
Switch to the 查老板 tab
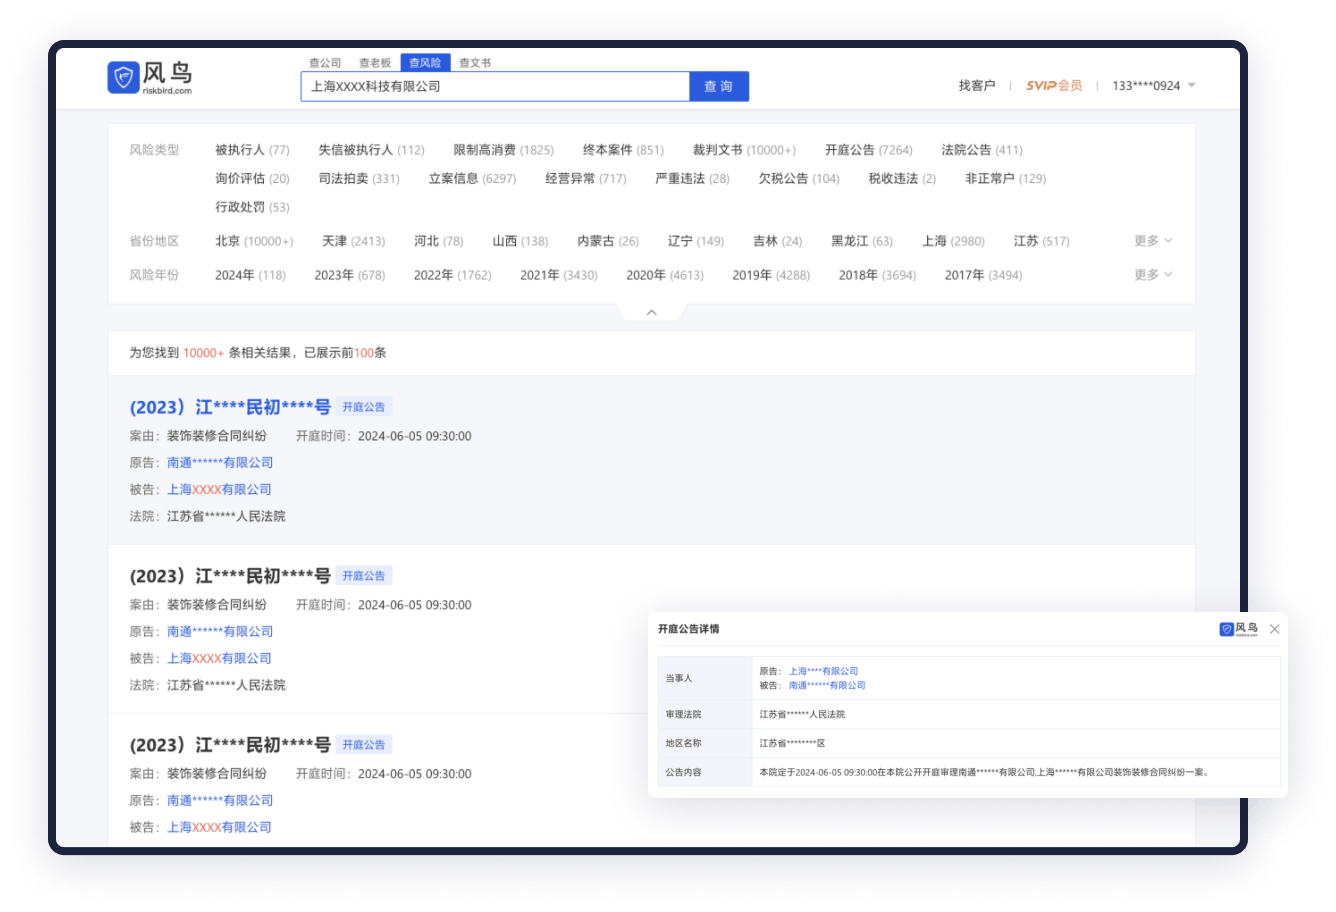coord(375,63)
